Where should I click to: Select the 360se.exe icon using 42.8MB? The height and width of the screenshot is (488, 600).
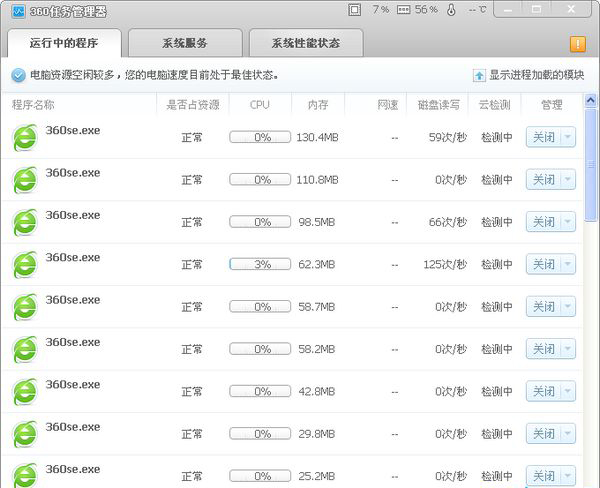point(25,392)
